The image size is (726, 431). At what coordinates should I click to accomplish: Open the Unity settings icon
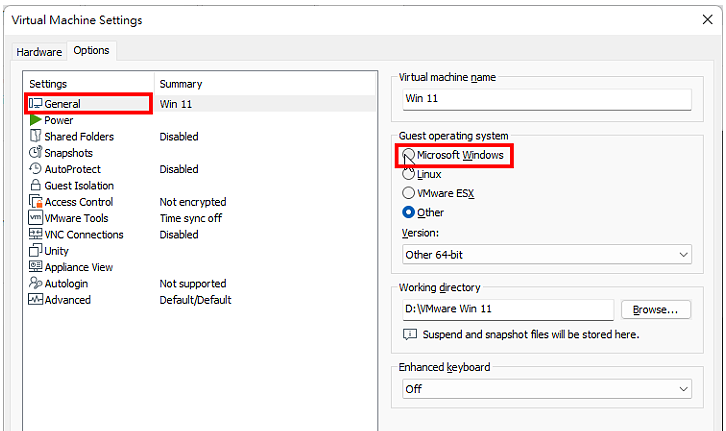[x=35, y=250]
